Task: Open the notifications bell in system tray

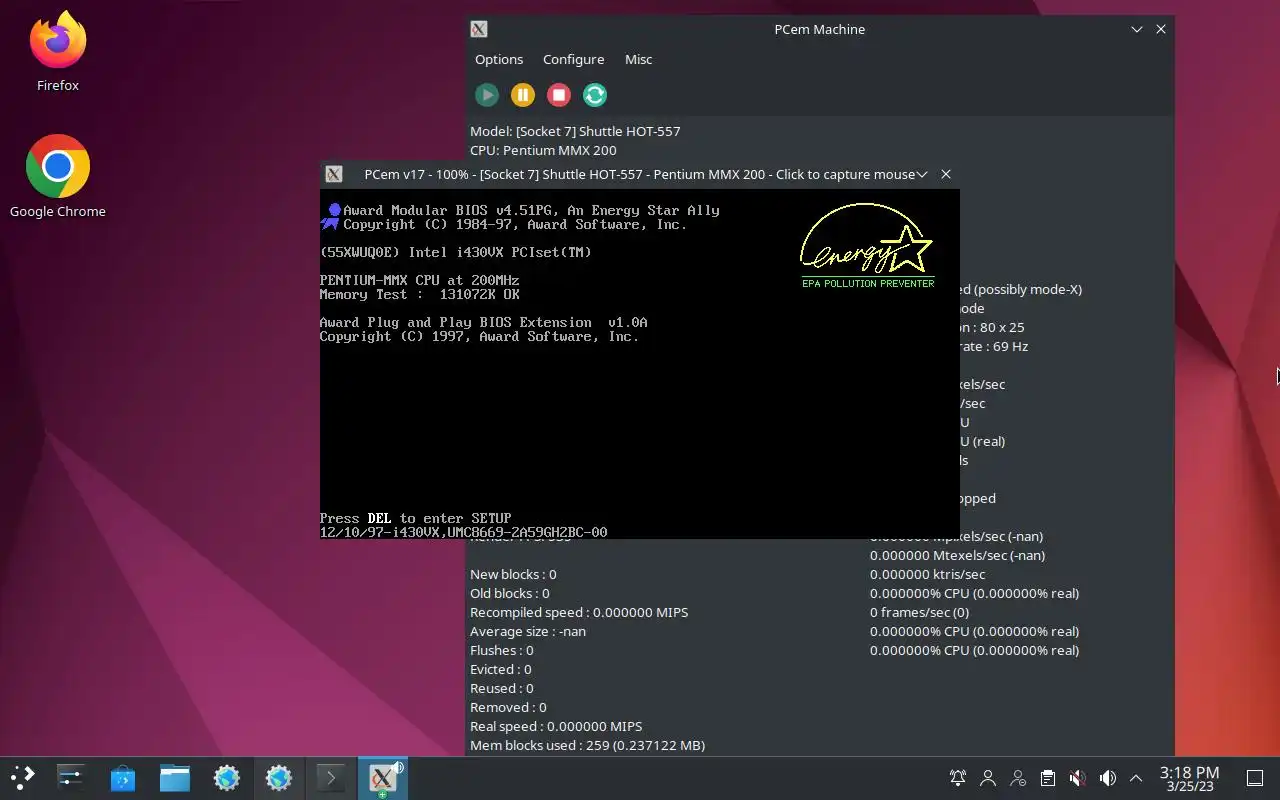Action: [x=958, y=778]
